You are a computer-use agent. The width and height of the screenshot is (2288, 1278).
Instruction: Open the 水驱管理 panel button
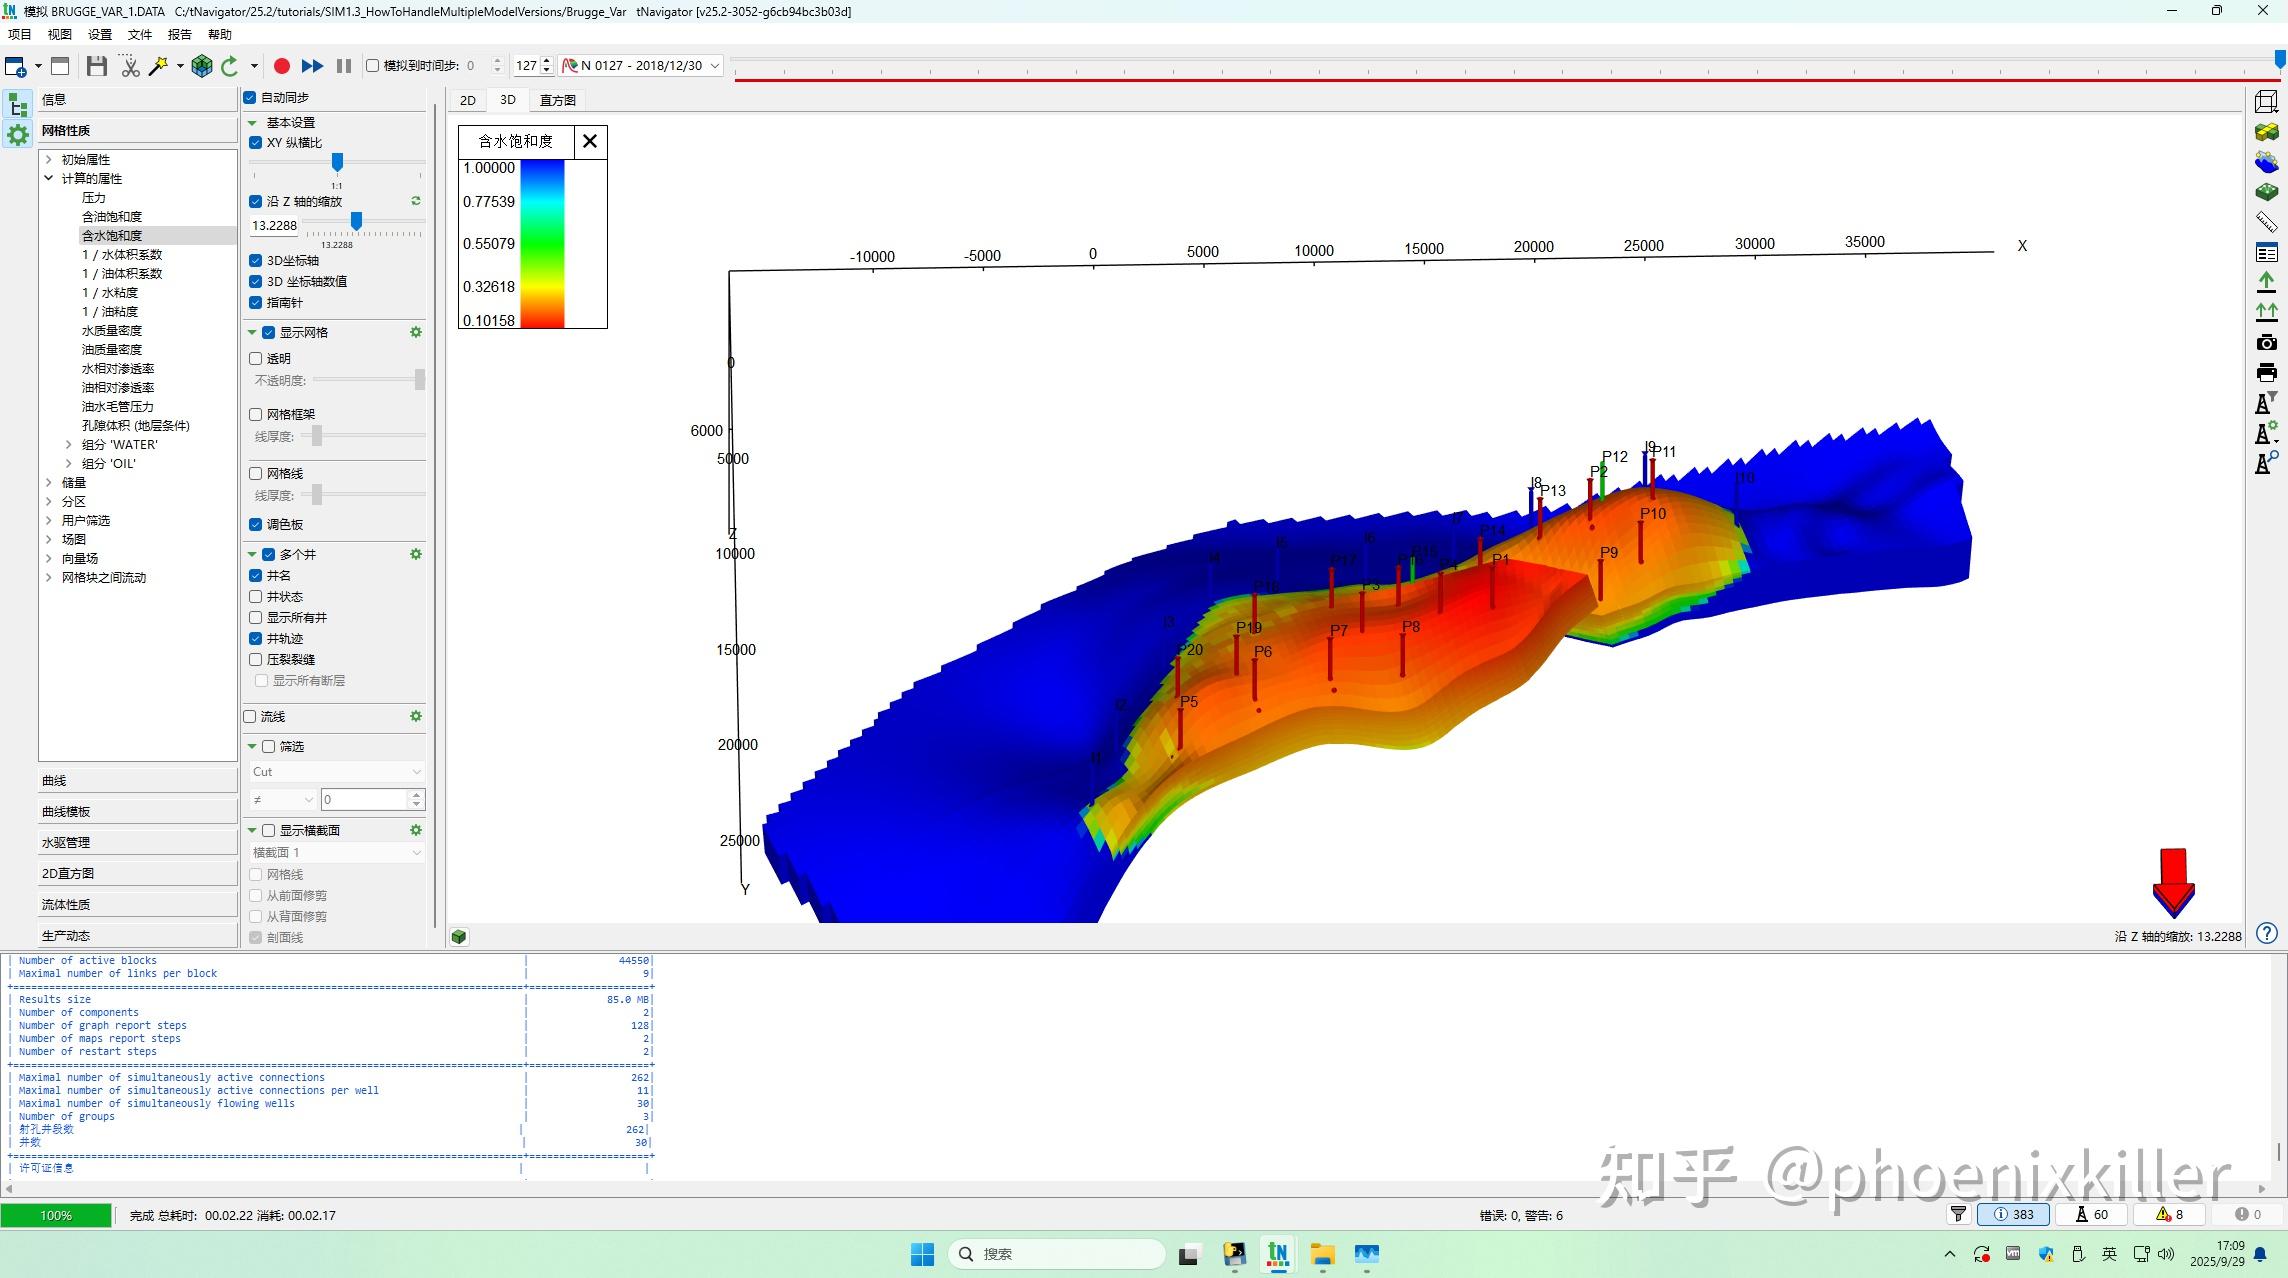[x=138, y=842]
